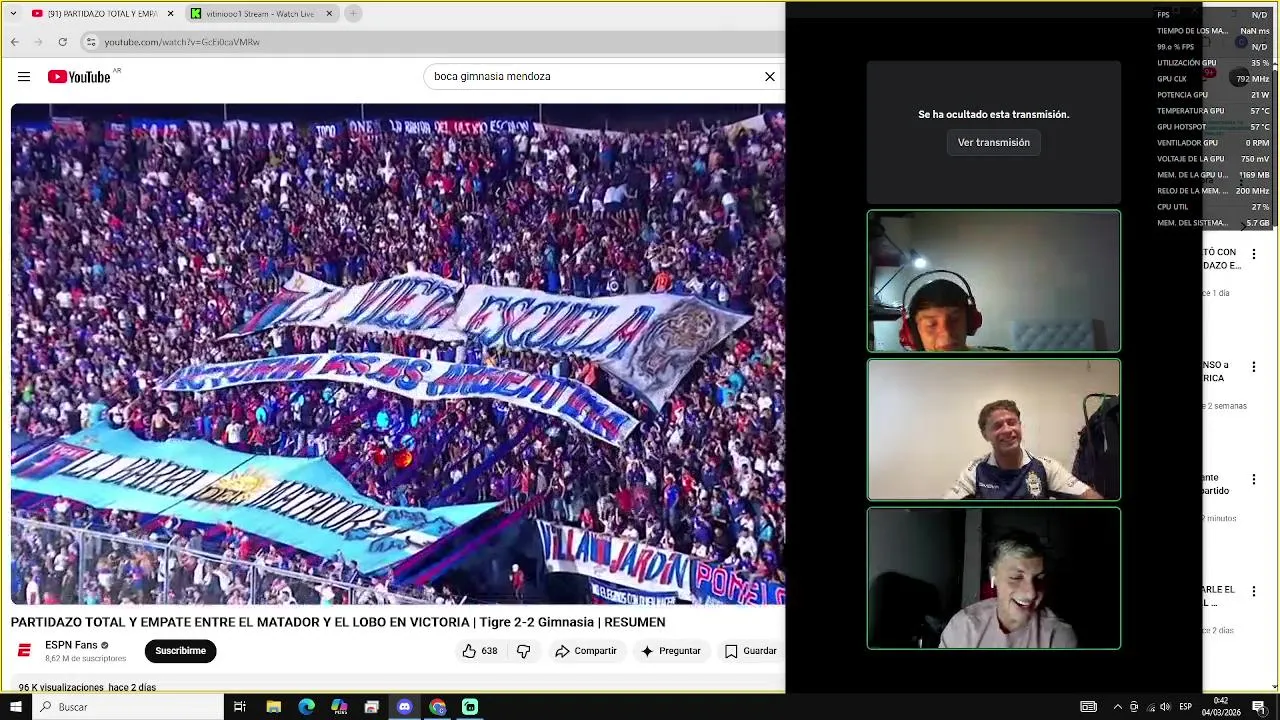Open the Preguntar AI ask button
Viewport: 1280px width, 720px height.
(670, 651)
